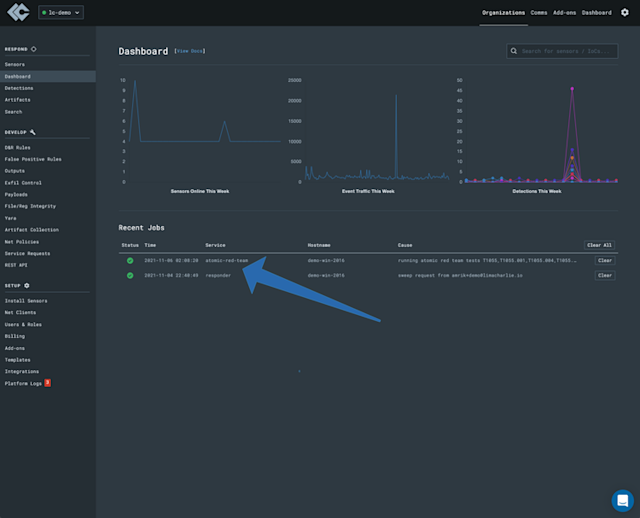640x518 pixels.
Task: Expand the lc-demo organization dropdown
Action: point(61,13)
